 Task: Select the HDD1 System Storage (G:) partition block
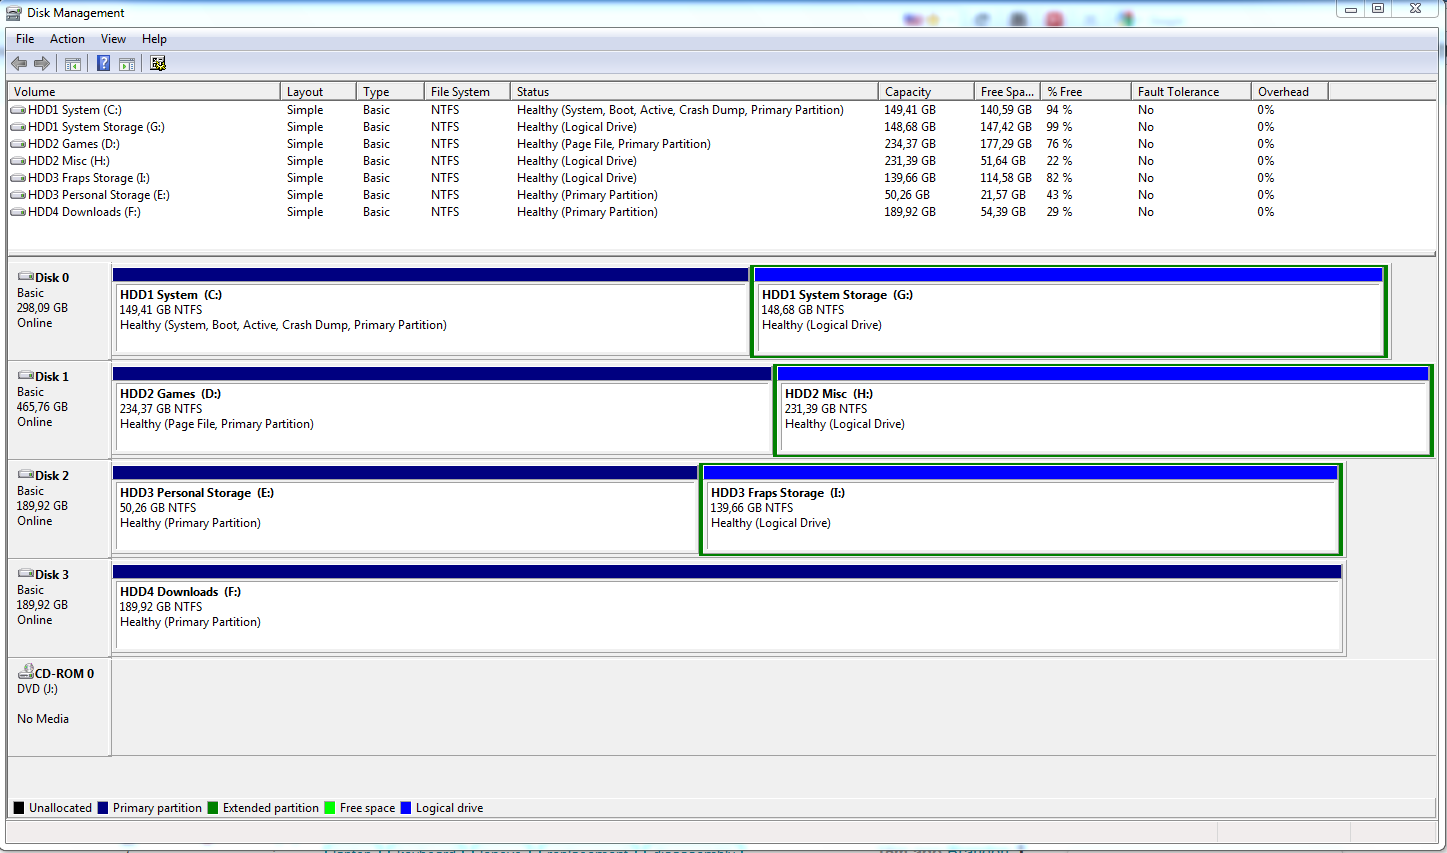(1069, 311)
